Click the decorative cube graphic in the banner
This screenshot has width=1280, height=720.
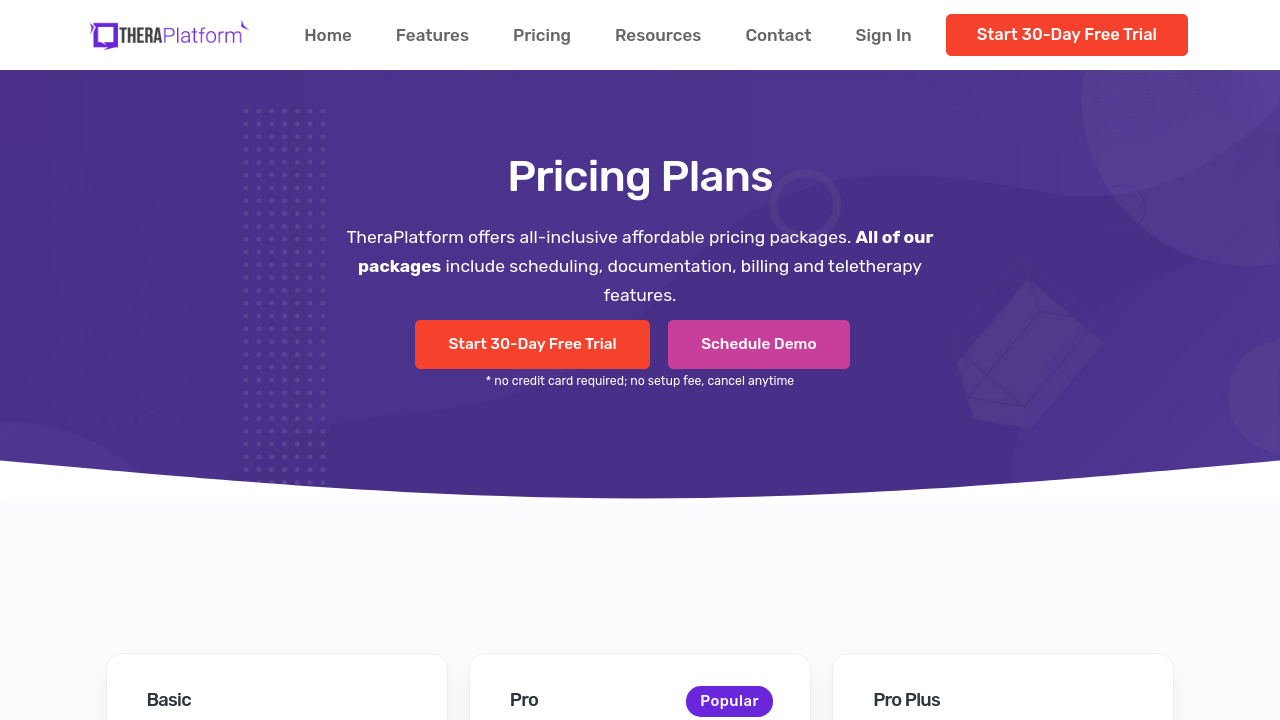[1025, 355]
